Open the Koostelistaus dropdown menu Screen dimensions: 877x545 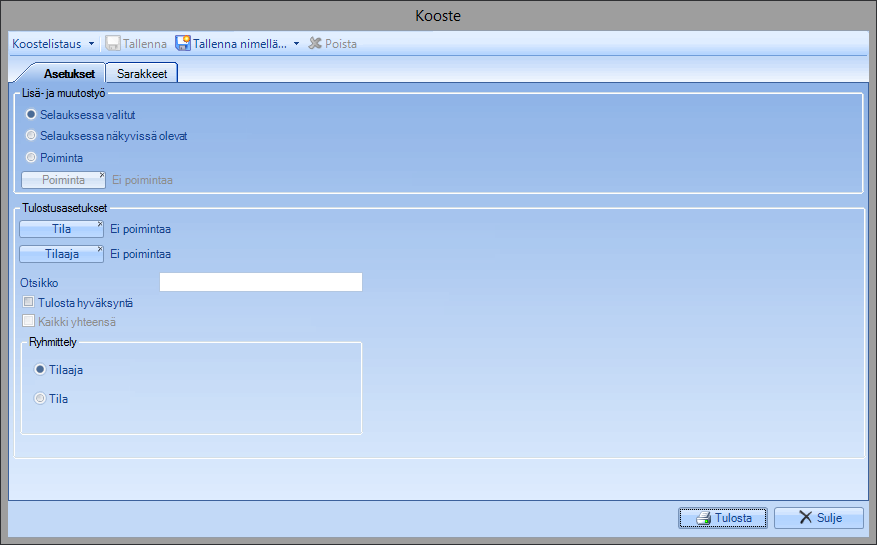[x=53, y=44]
